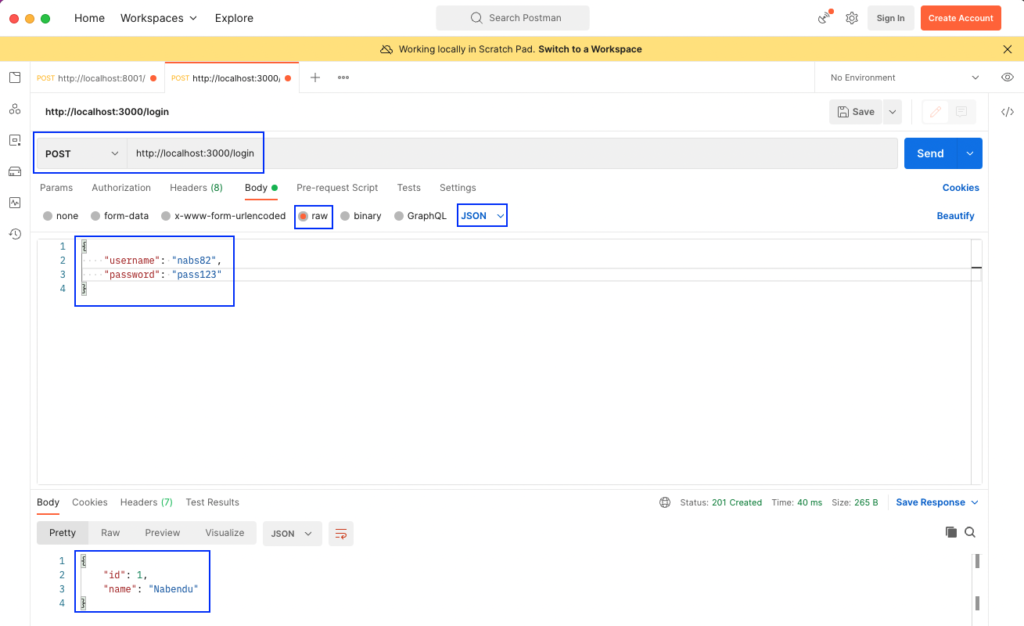Click the response pane scrollbar
Screen dimensions: 1024x626
pyautogui.click(x=977, y=582)
